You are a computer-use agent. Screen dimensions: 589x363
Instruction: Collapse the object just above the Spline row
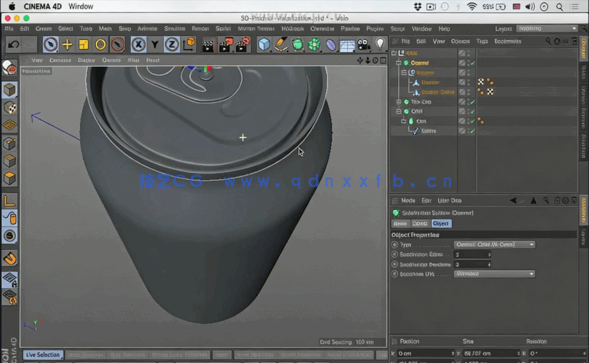click(x=404, y=121)
